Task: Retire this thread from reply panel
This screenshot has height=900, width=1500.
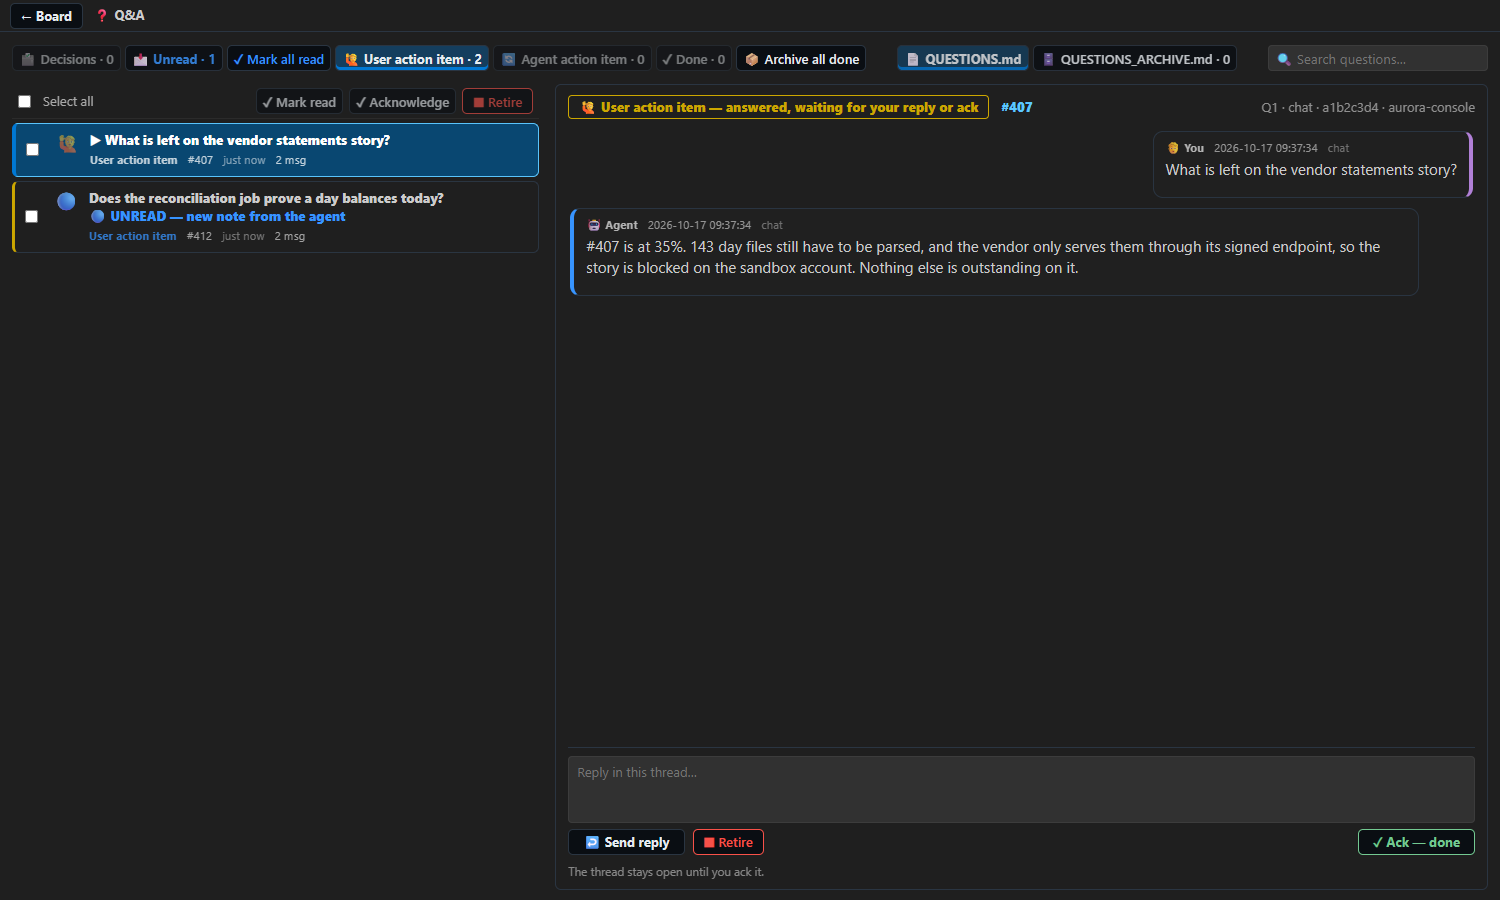Action: (728, 842)
